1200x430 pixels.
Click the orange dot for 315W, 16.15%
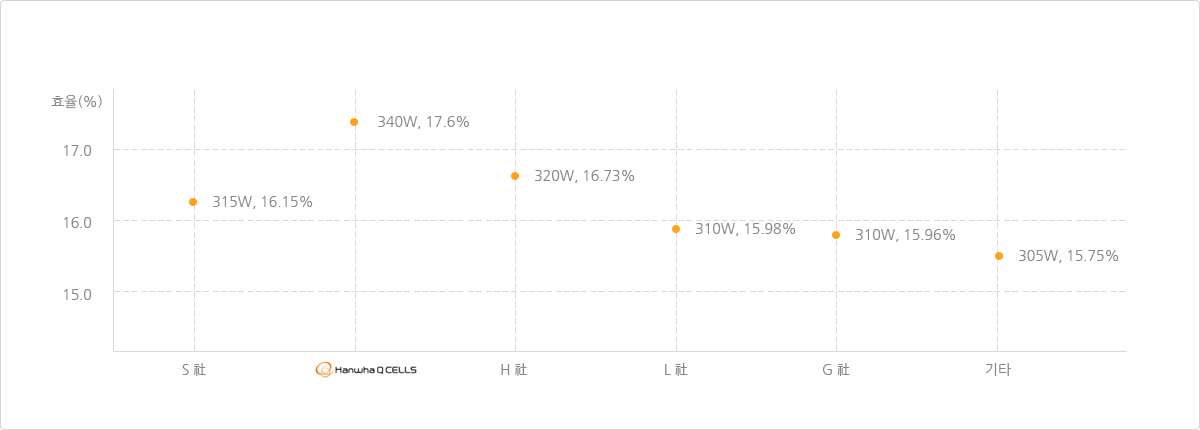[x=193, y=202]
